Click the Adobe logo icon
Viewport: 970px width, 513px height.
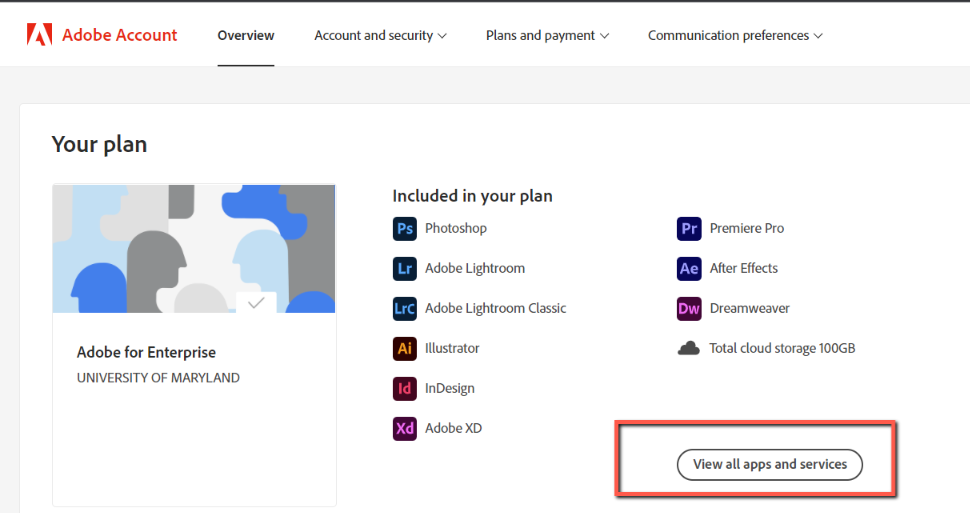(40, 35)
